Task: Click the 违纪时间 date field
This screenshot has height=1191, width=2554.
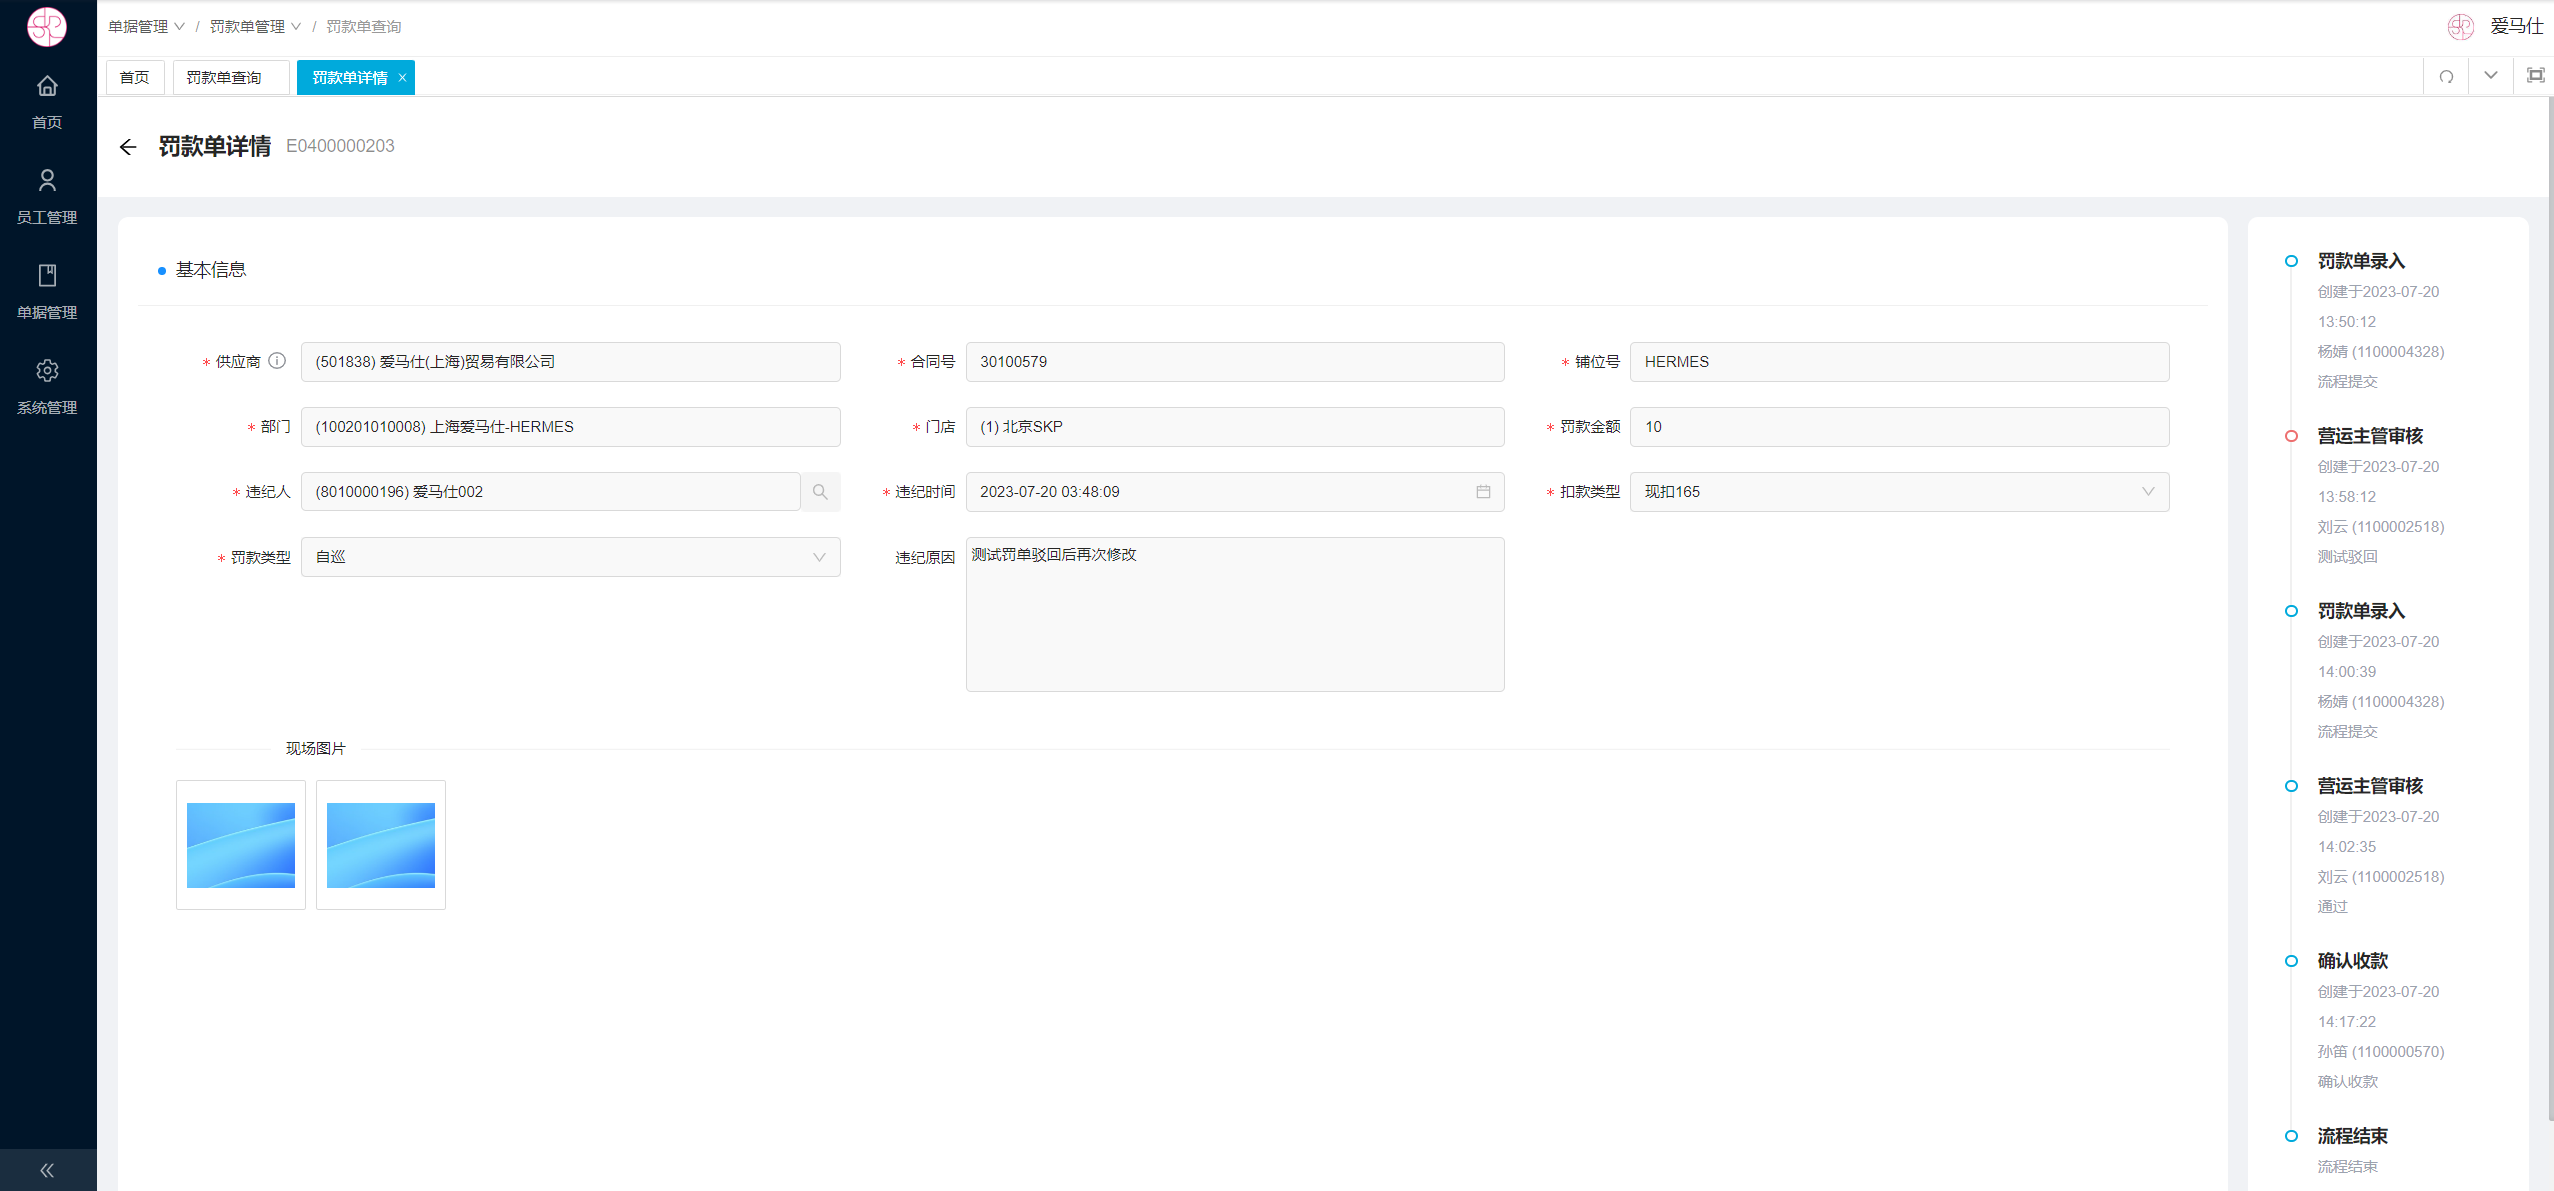Action: pos(1235,492)
